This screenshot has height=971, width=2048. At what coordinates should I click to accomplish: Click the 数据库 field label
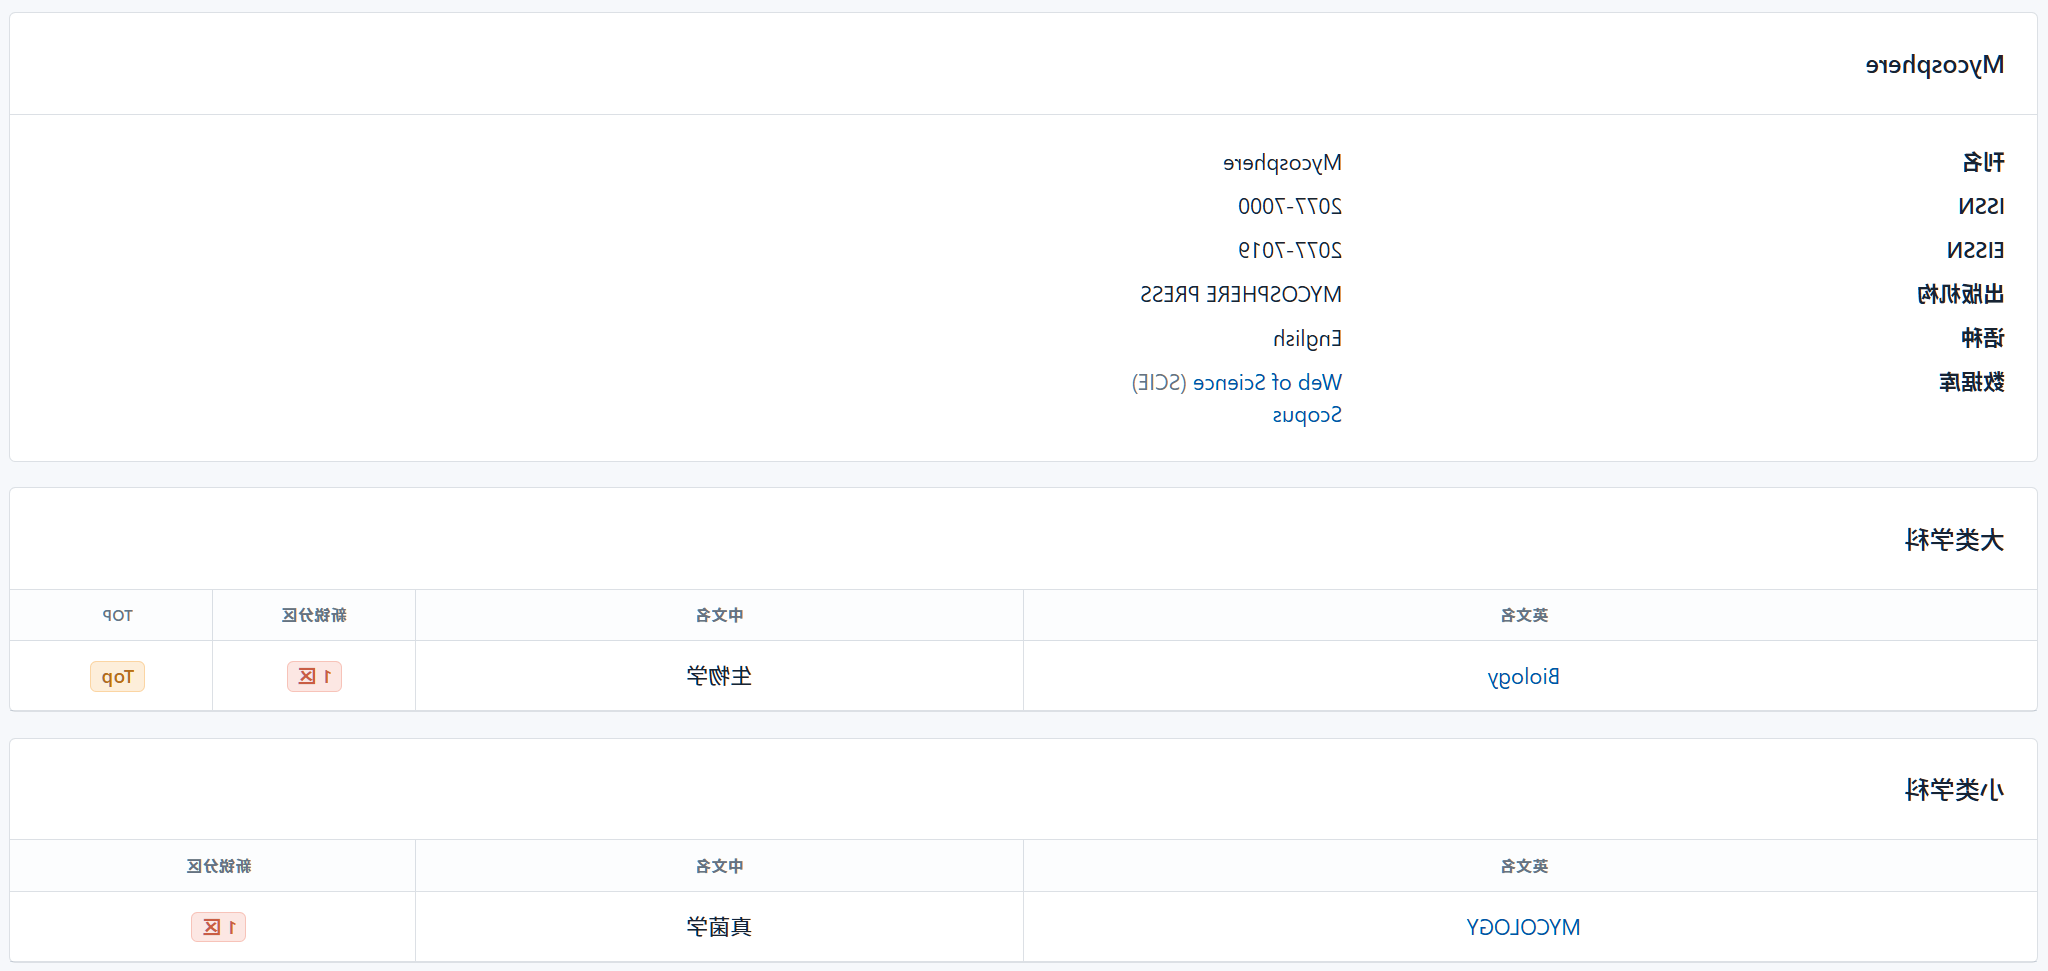click(x=1972, y=382)
